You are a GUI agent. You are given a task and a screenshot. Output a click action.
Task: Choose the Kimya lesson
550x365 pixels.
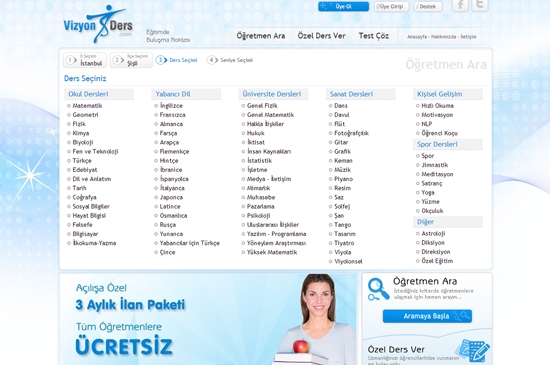click(x=81, y=133)
